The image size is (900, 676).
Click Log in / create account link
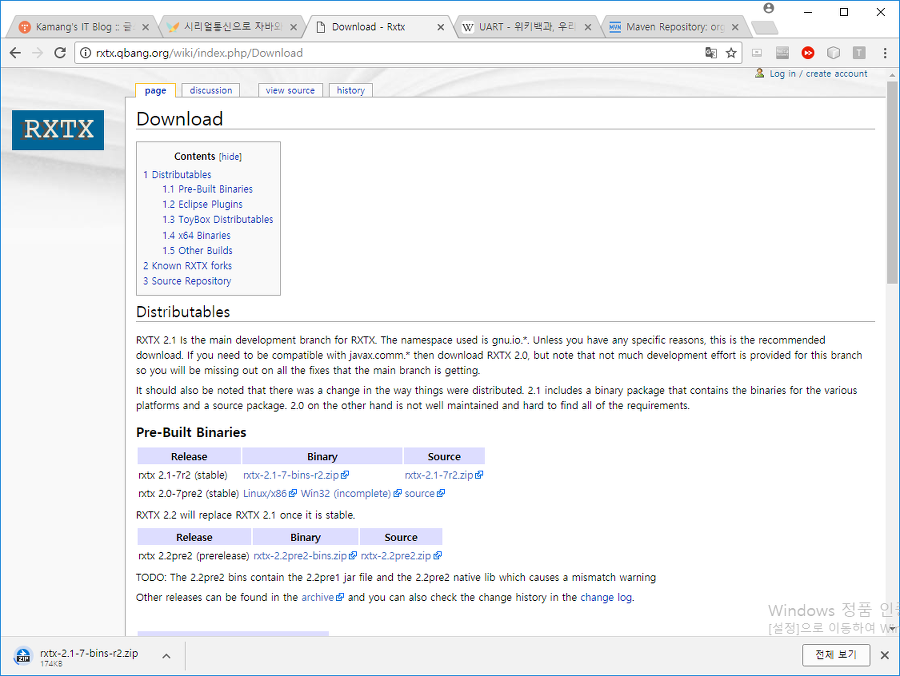click(818, 73)
